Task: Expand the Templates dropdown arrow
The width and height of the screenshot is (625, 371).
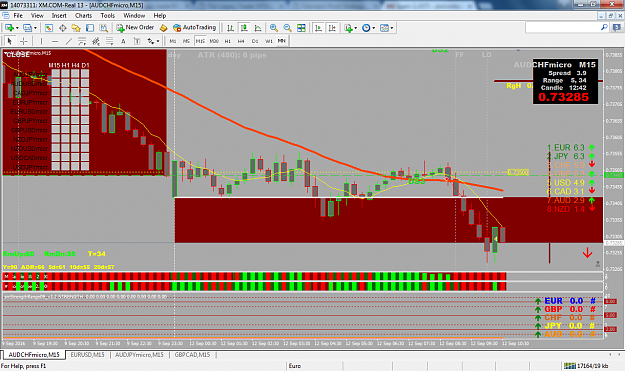Action: (392, 28)
